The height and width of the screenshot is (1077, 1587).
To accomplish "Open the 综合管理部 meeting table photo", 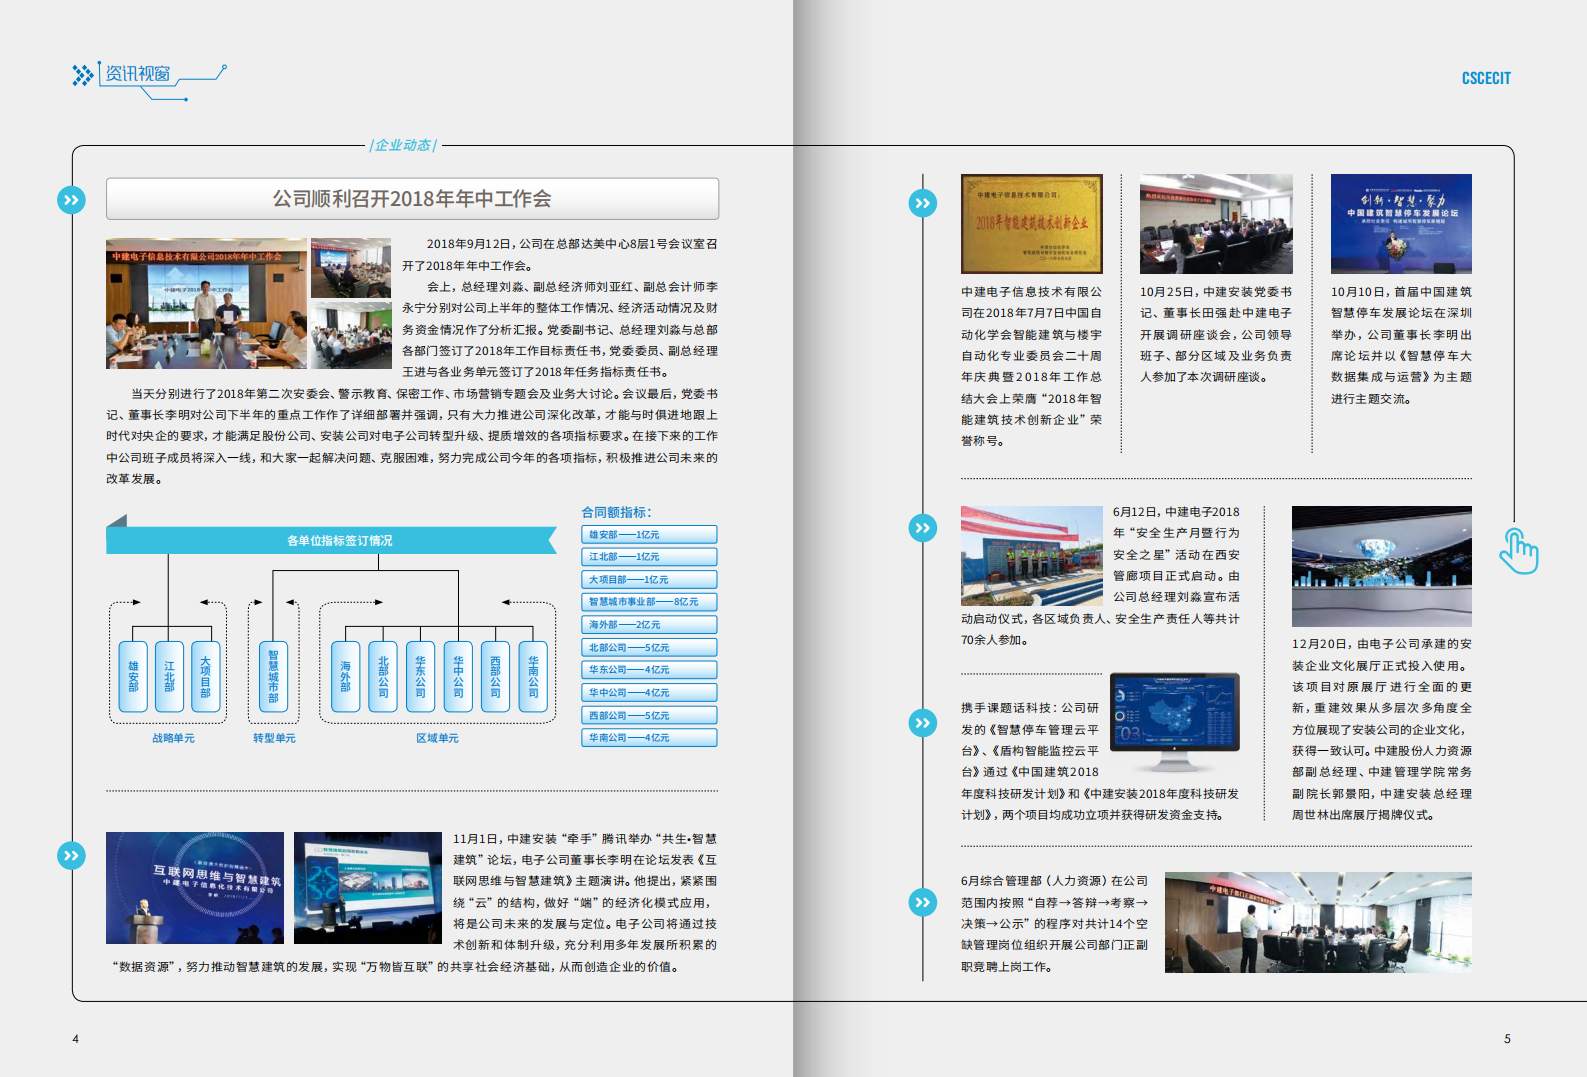I will (x=1318, y=922).
